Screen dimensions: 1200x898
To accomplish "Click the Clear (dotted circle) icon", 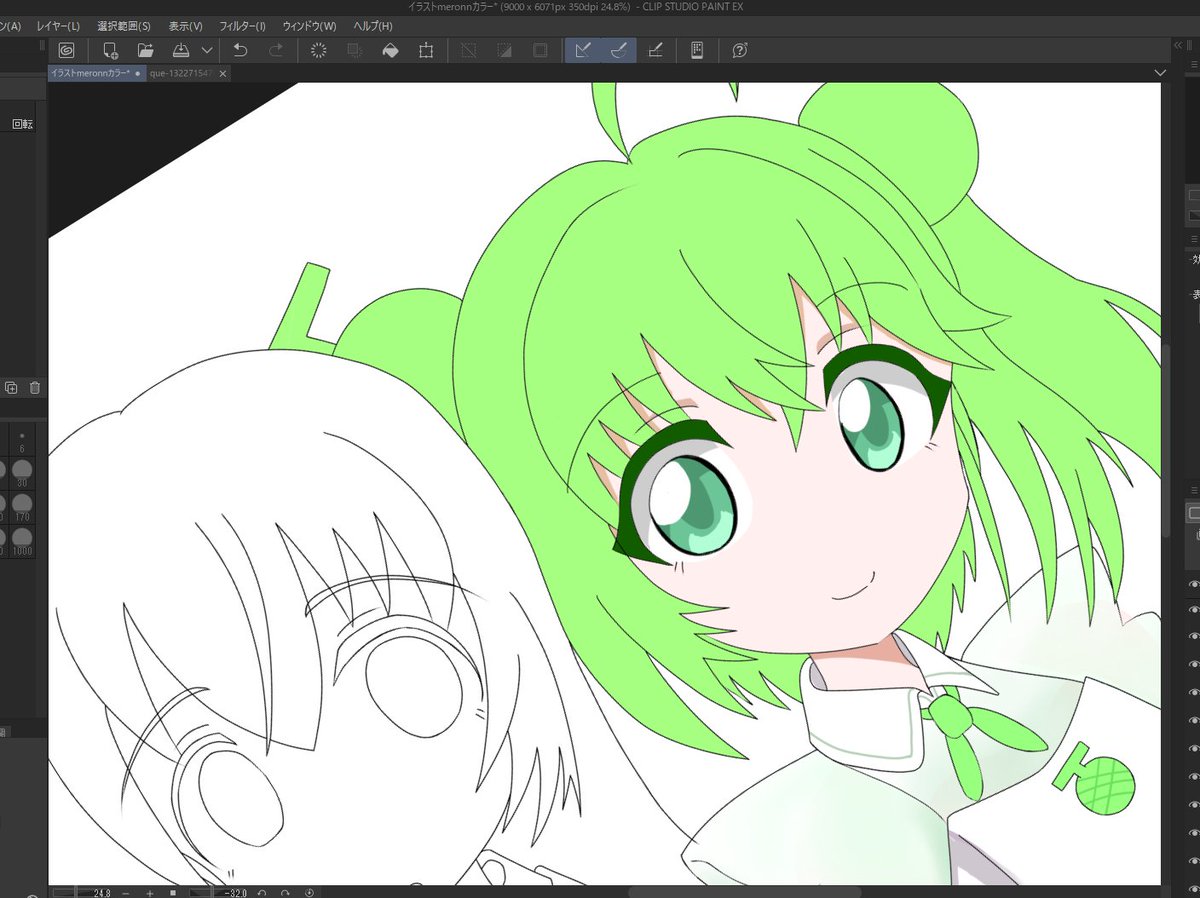I will 319,50.
